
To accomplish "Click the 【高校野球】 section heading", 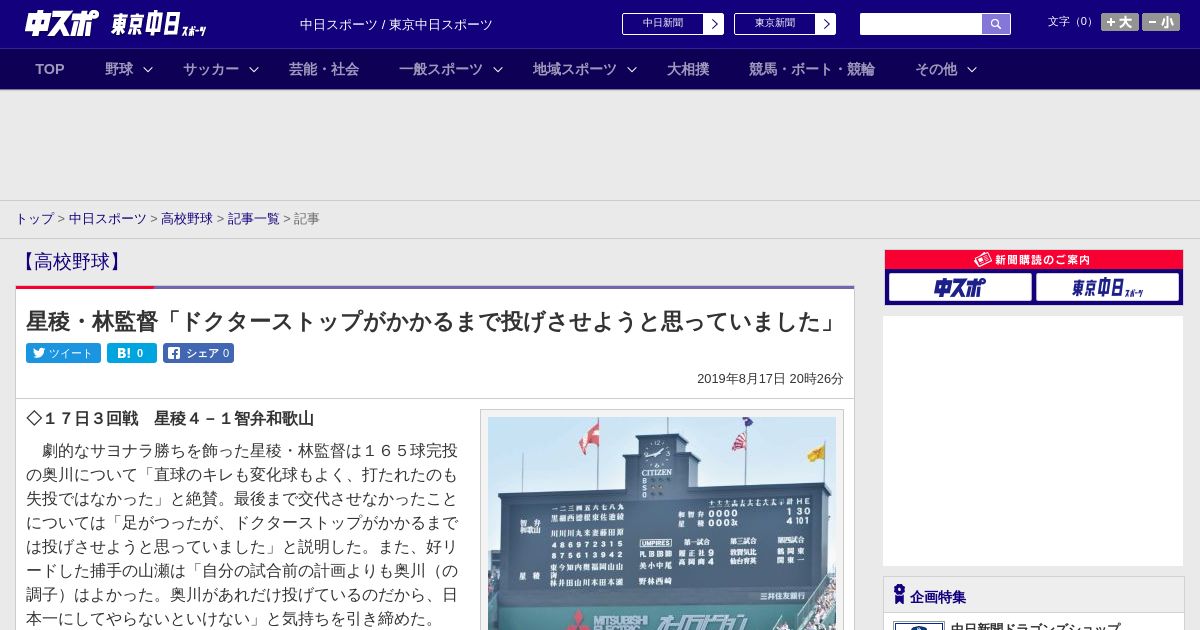I will click(71, 262).
